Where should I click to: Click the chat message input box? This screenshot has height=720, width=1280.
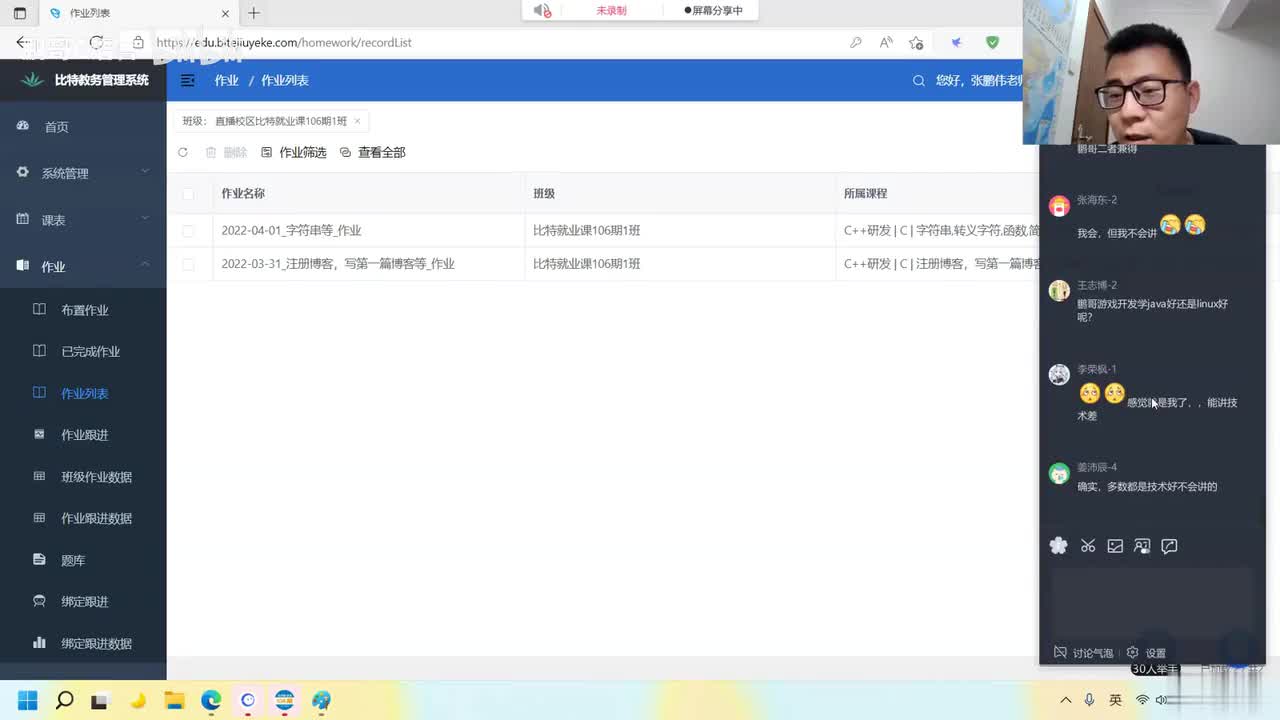(1152, 602)
